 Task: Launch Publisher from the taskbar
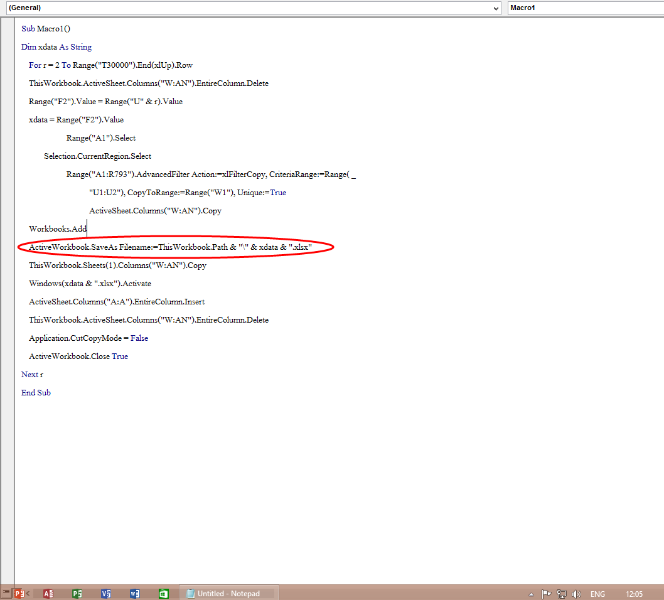tap(77, 593)
